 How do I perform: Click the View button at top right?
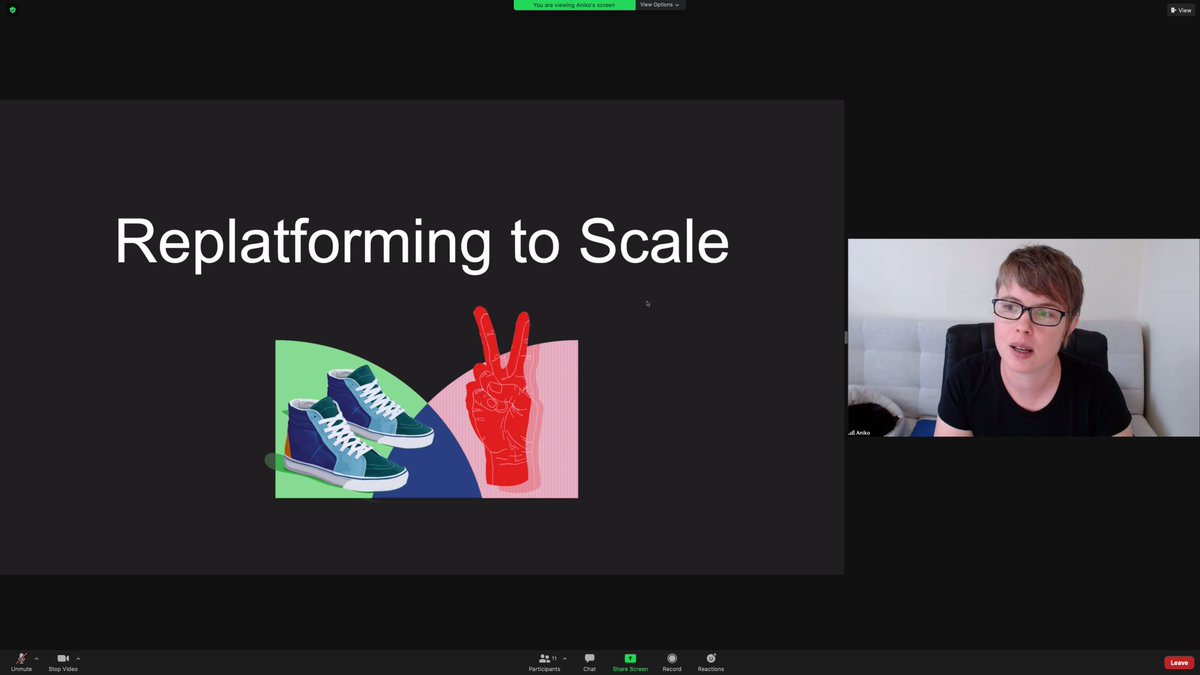pos(1181,10)
